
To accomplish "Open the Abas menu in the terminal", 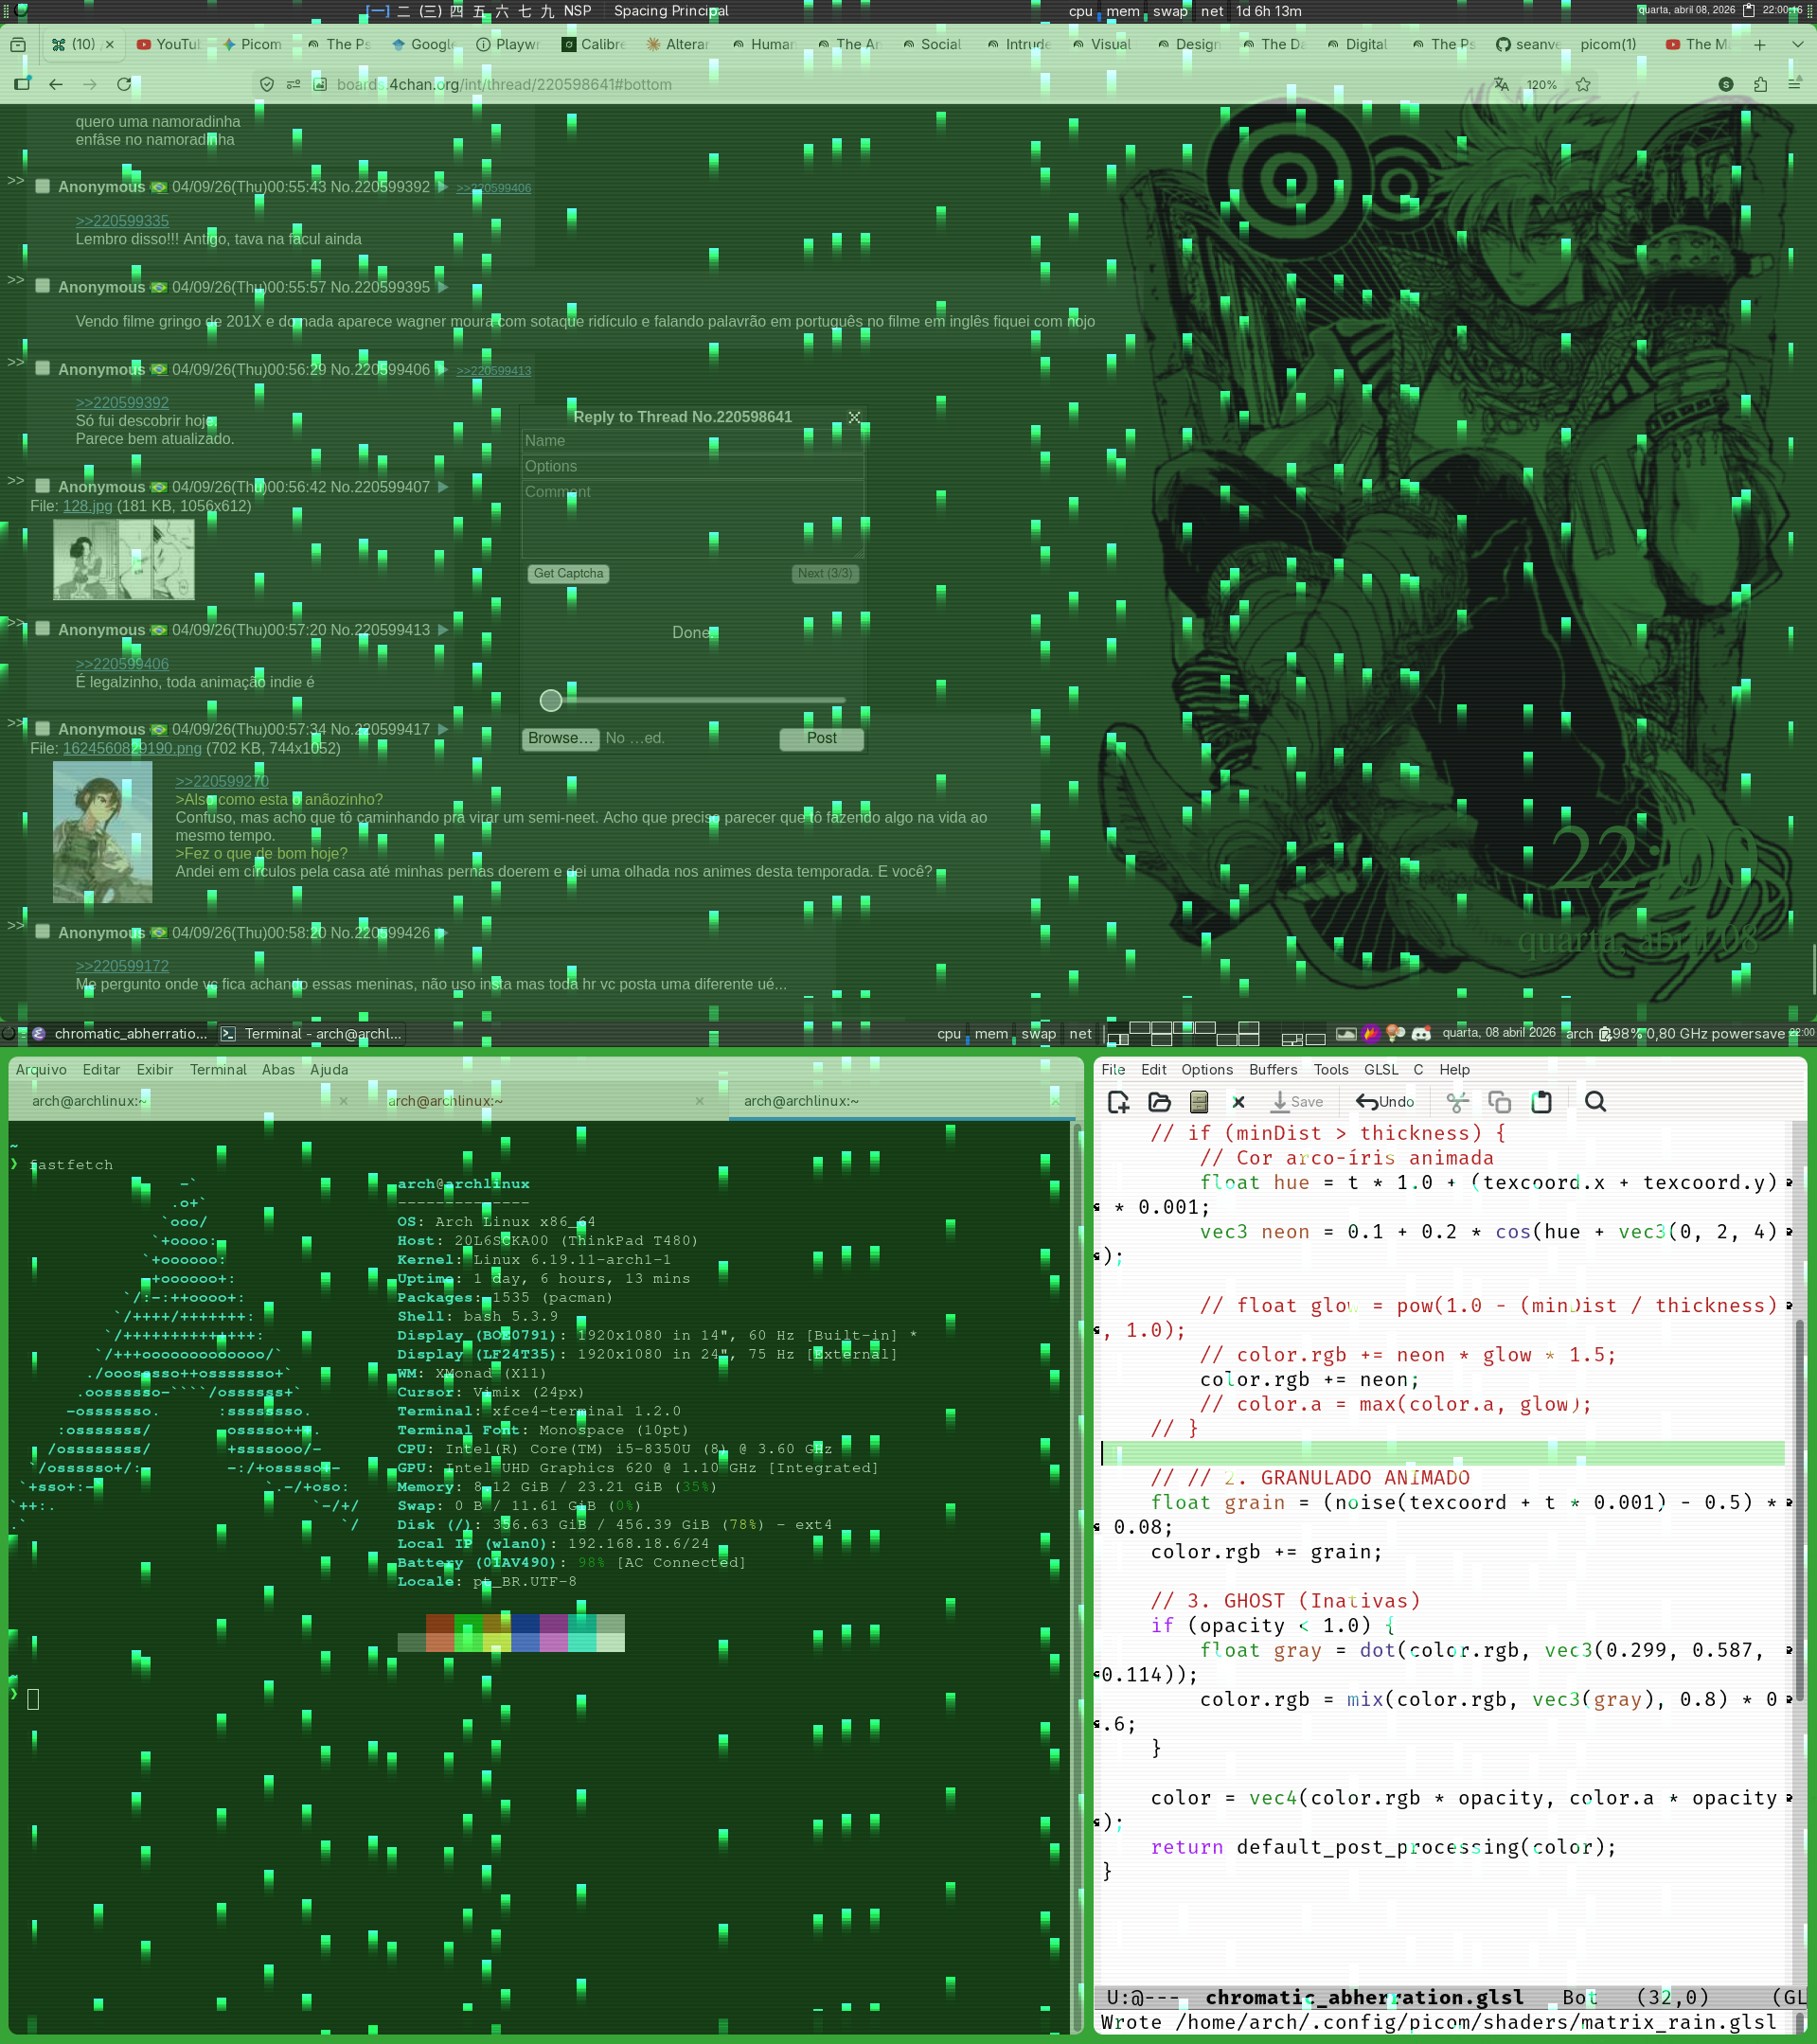I will [x=278, y=1069].
